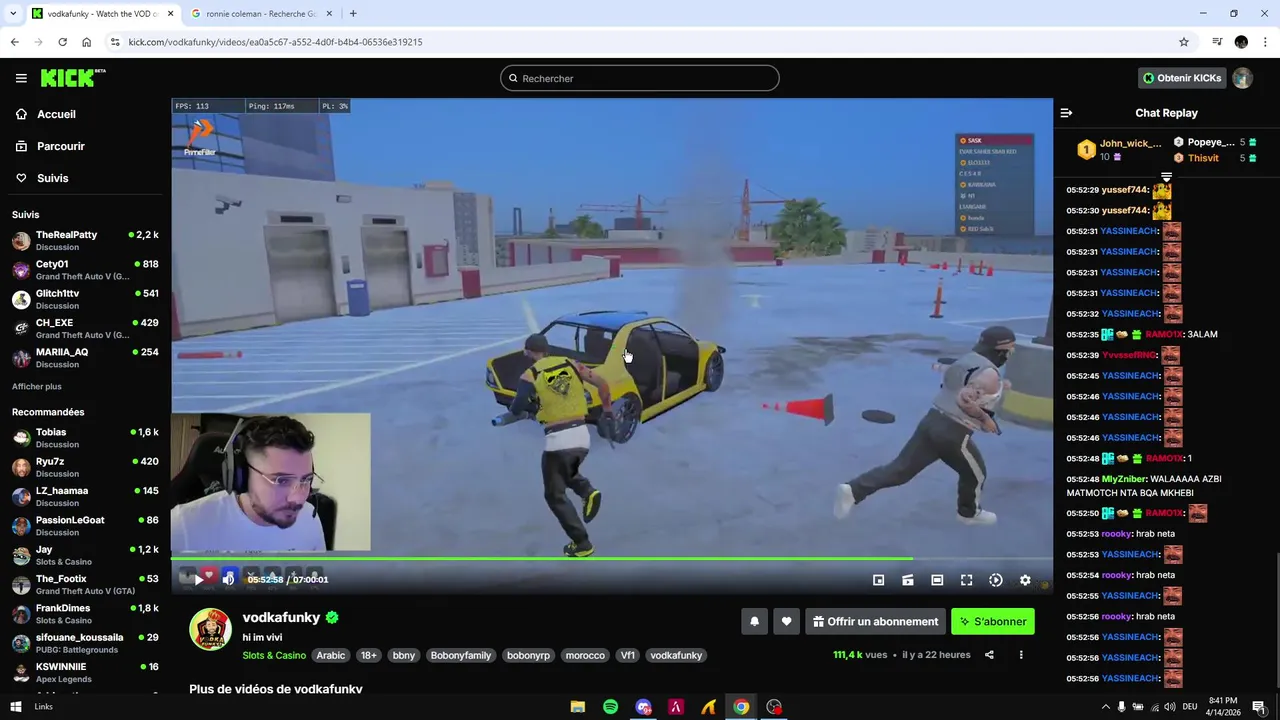The image size is (1280, 720).
Task: Click the notification bell for vodkafunky
Action: point(754,622)
